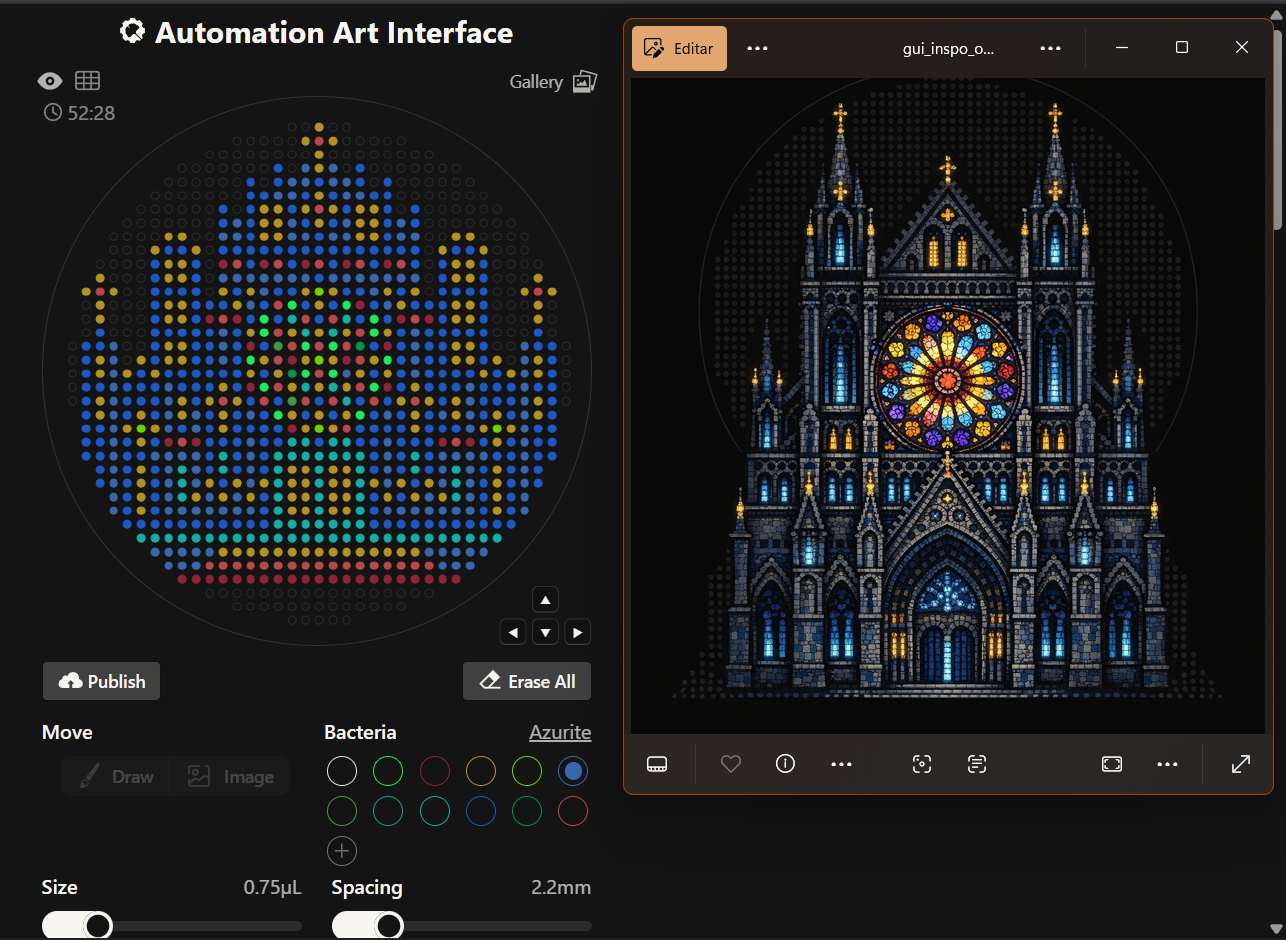This screenshot has height=940, width=1286.
Task: Open the ellipsis menu beside the file name
Action: 1050,48
